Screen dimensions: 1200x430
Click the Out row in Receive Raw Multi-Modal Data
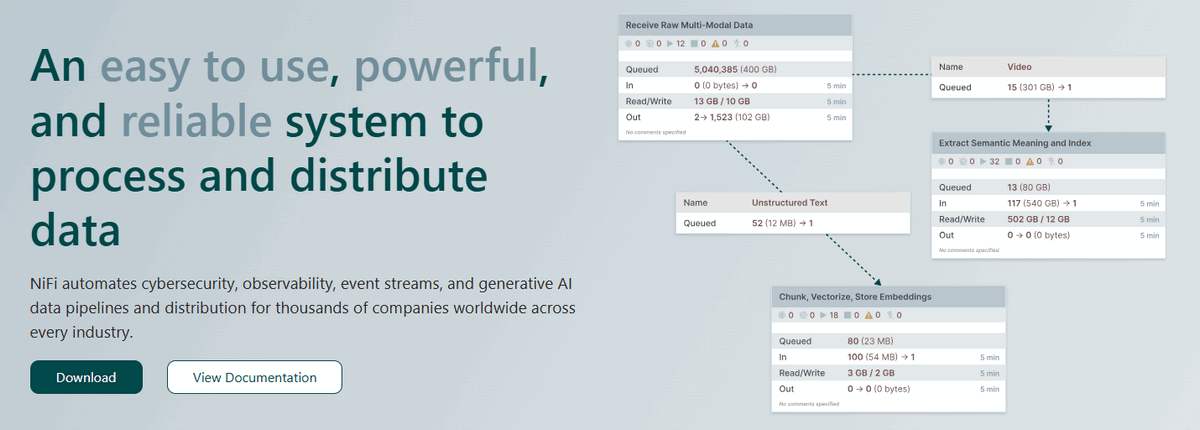tap(734, 117)
